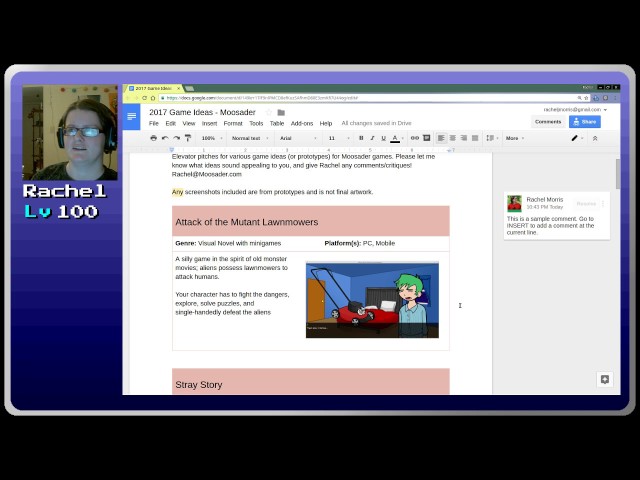The width and height of the screenshot is (640, 480).
Task: Open the browser menu with three dots
Action: (615, 98)
